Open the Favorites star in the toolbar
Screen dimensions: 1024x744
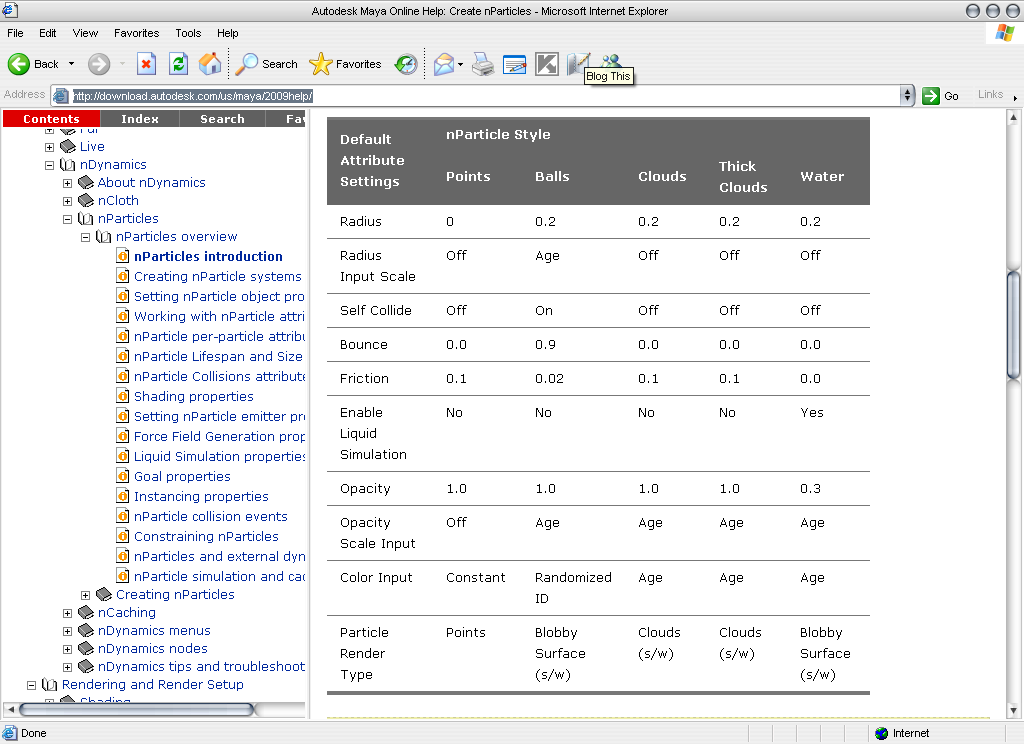(321, 64)
